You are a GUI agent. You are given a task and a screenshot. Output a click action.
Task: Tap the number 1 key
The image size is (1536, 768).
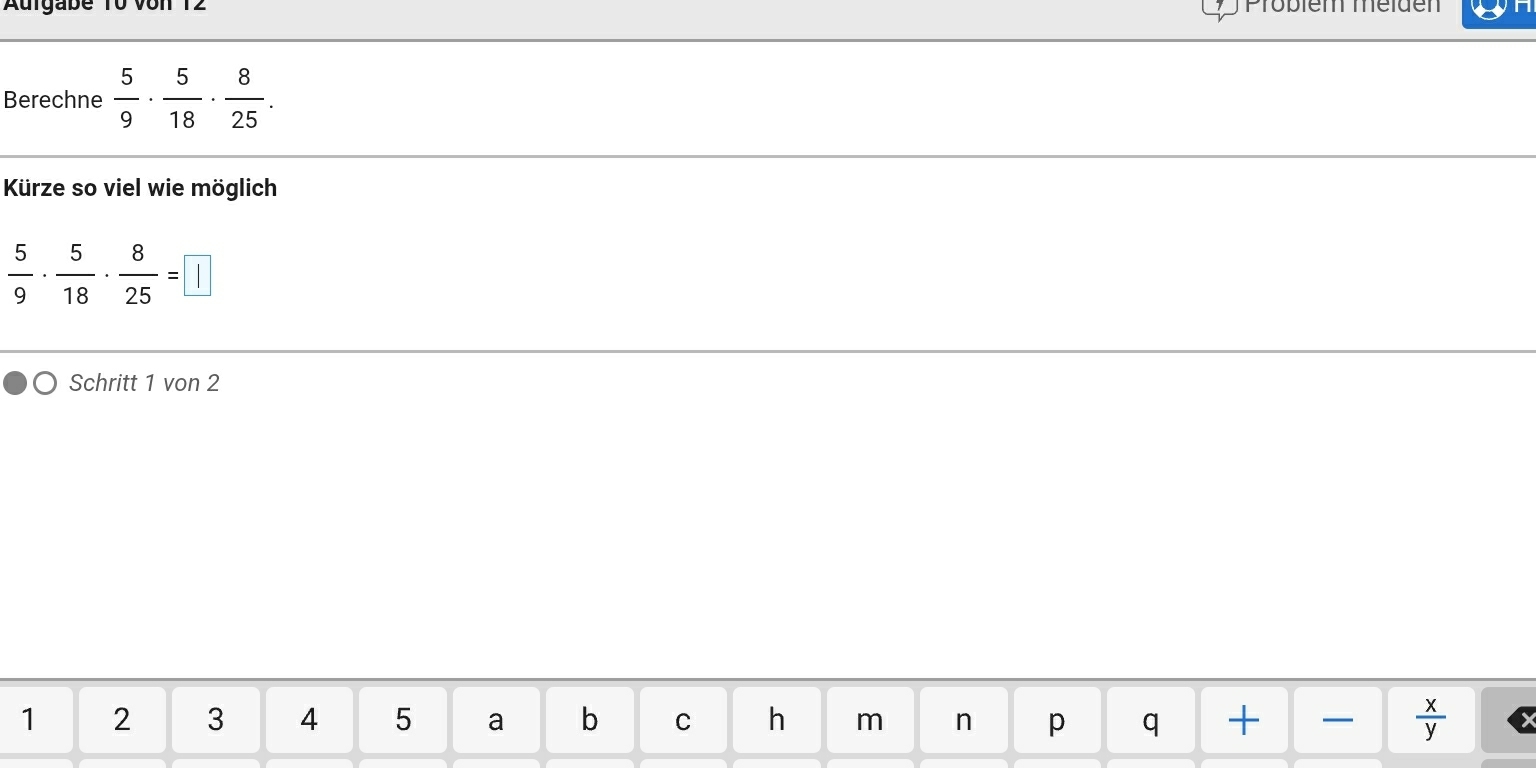pyautogui.click(x=29, y=720)
